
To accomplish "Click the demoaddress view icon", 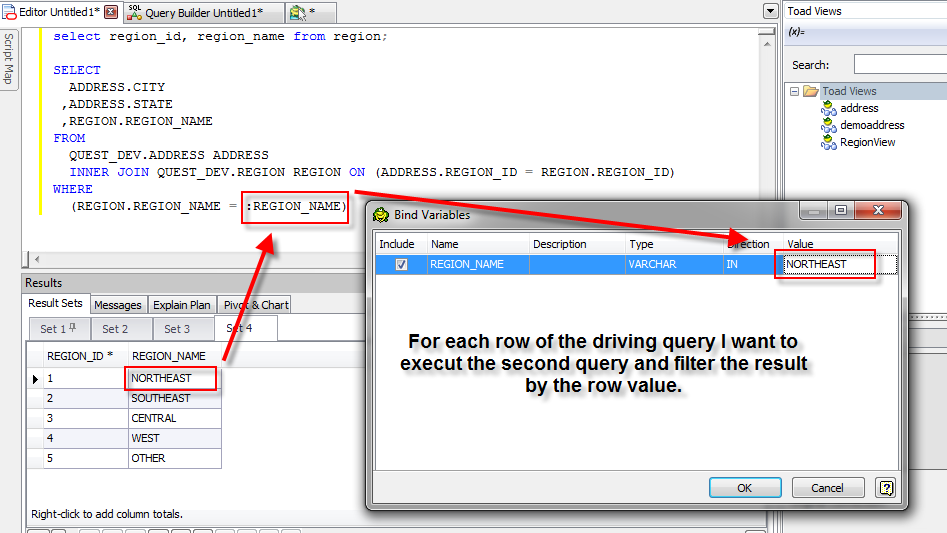I will pyautogui.click(x=829, y=125).
